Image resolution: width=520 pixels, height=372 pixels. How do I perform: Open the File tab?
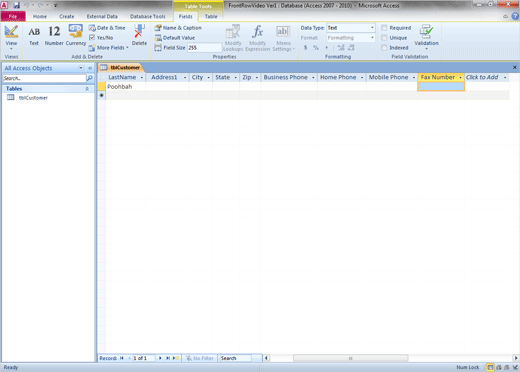(13, 16)
